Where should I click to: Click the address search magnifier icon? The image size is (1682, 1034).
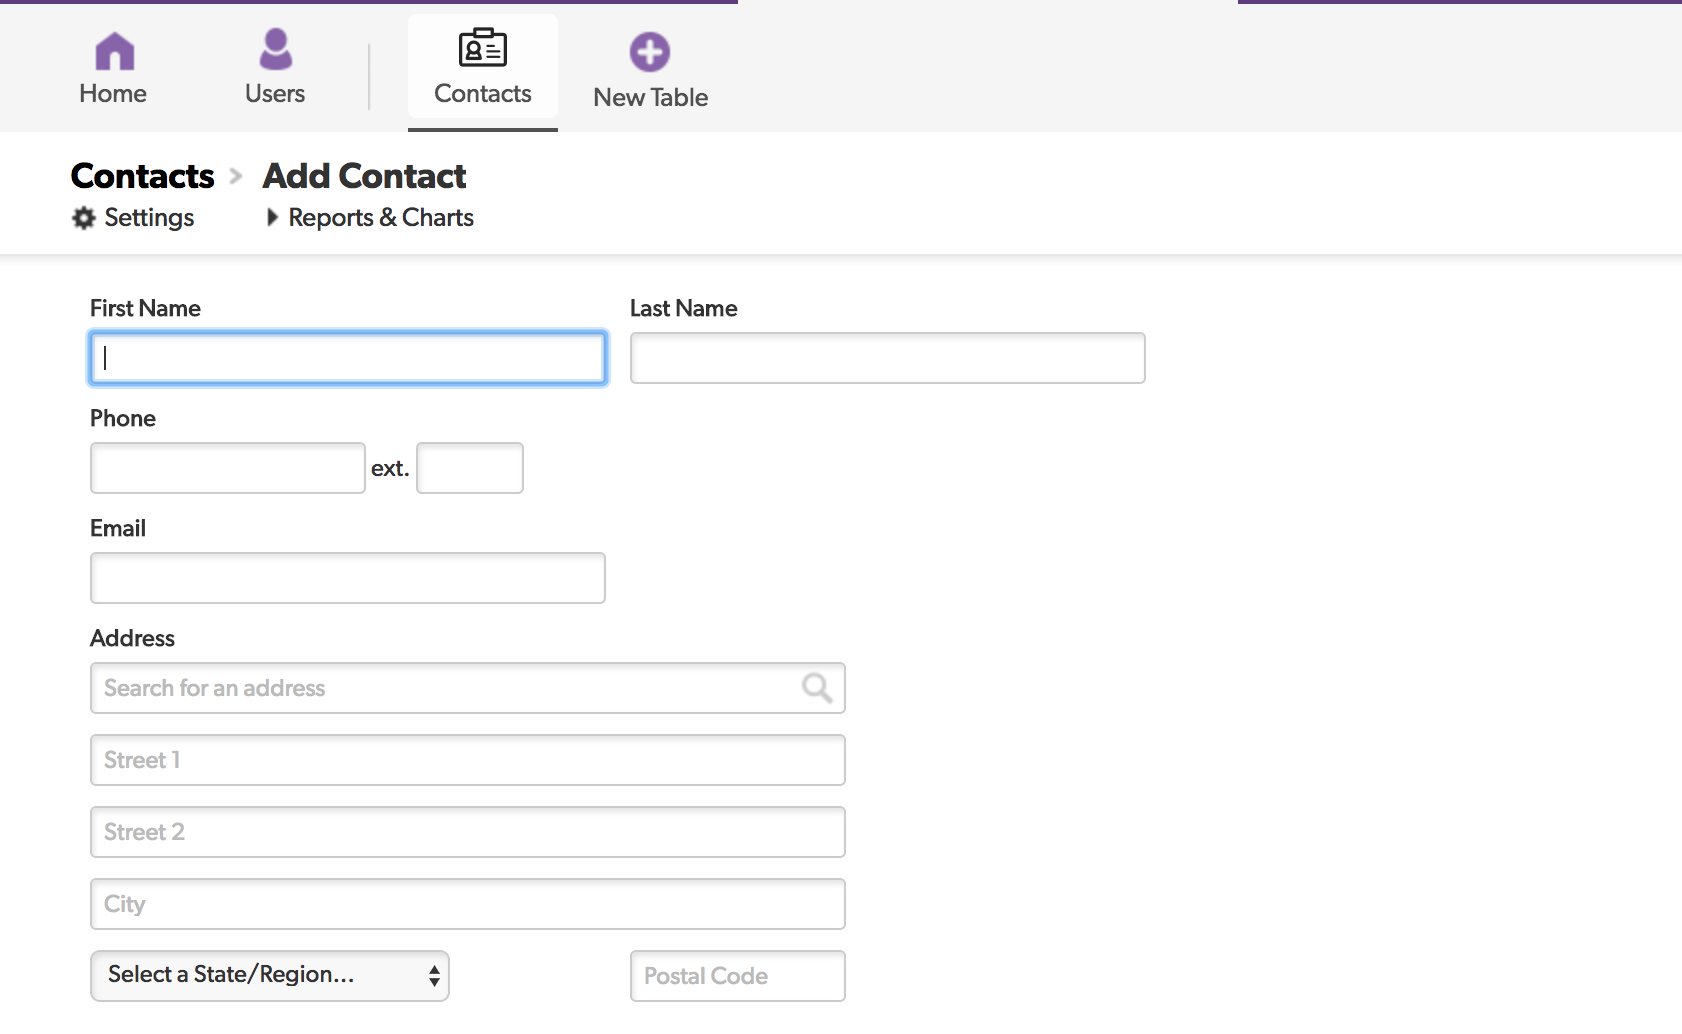pyautogui.click(x=817, y=687)
